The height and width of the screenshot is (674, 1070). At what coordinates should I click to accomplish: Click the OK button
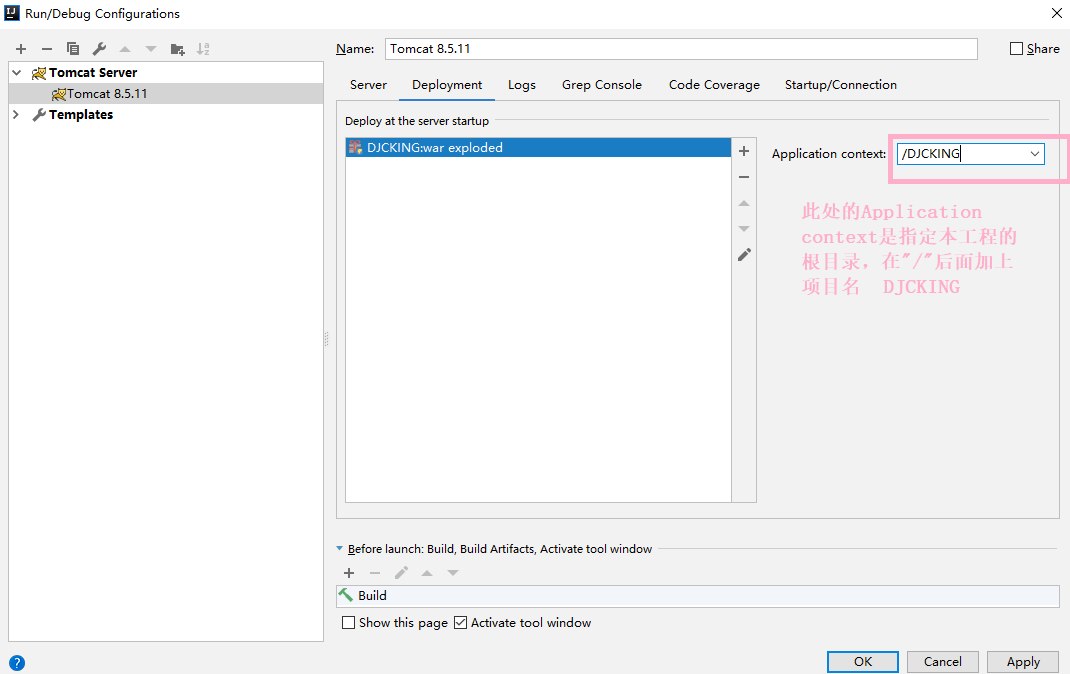863,662
